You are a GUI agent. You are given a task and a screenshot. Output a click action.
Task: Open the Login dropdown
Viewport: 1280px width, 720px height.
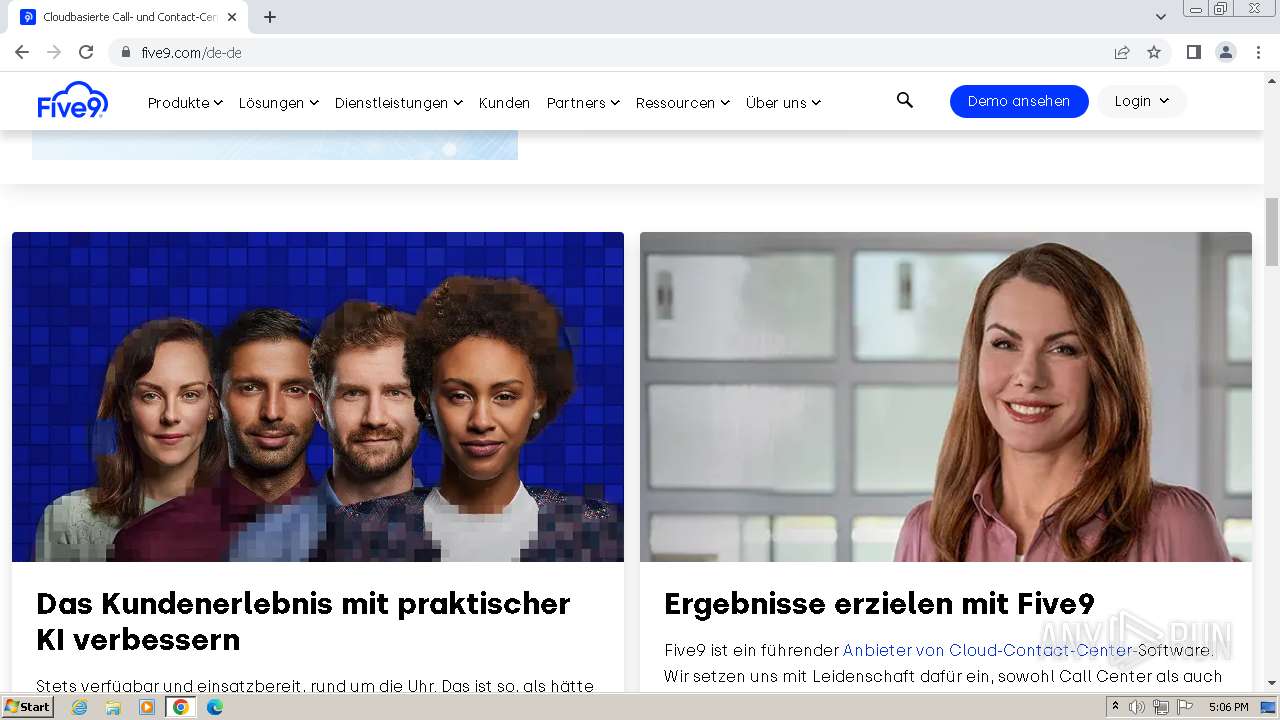pyautogui.click(x=1142, y=101)
